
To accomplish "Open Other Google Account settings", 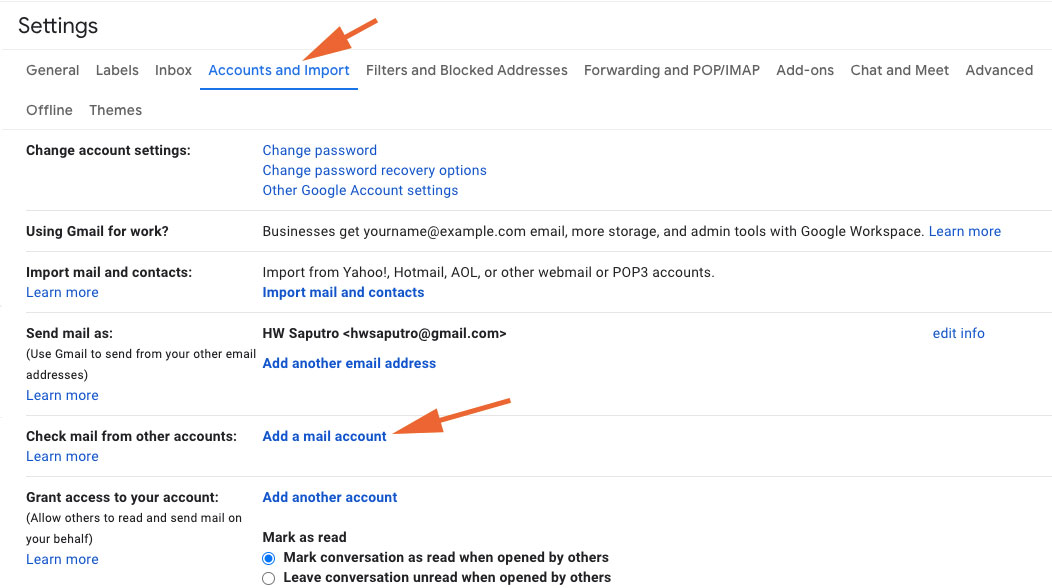I will [x=360, y=190].
